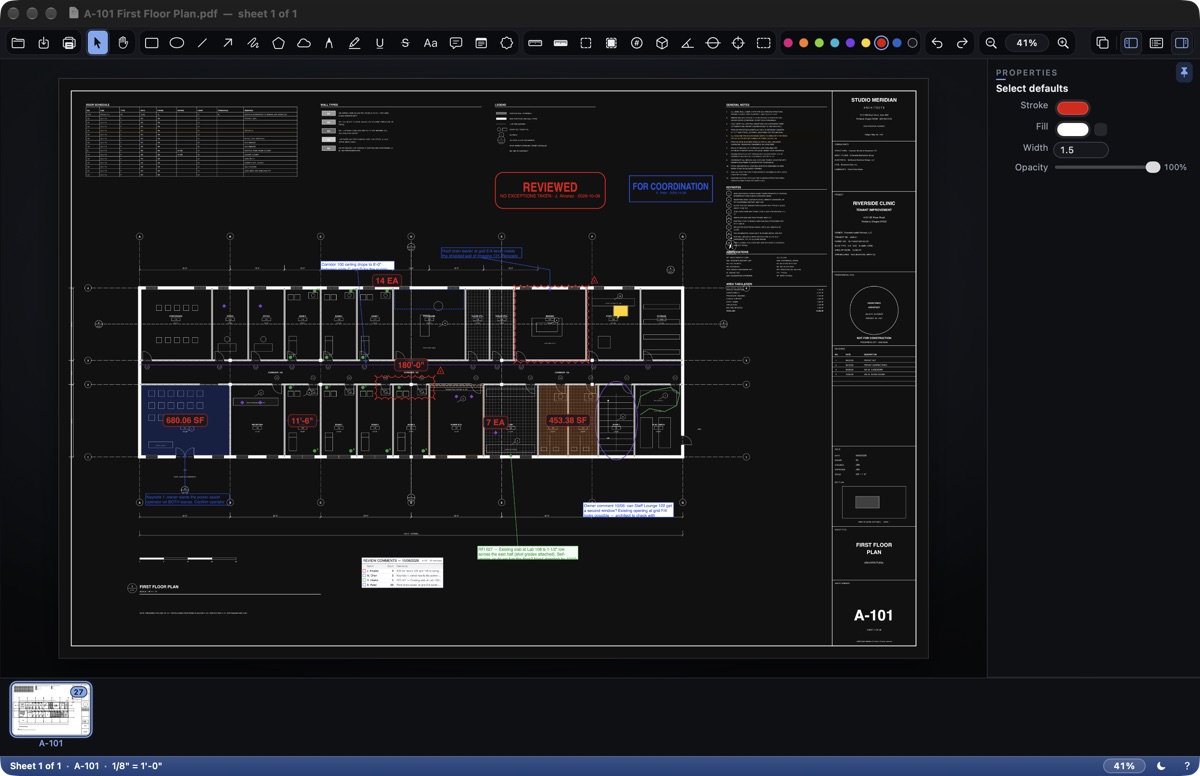Pick the green color in the toolbar palette
This screenshot has height=776, width=1200.
pos(819,43)
